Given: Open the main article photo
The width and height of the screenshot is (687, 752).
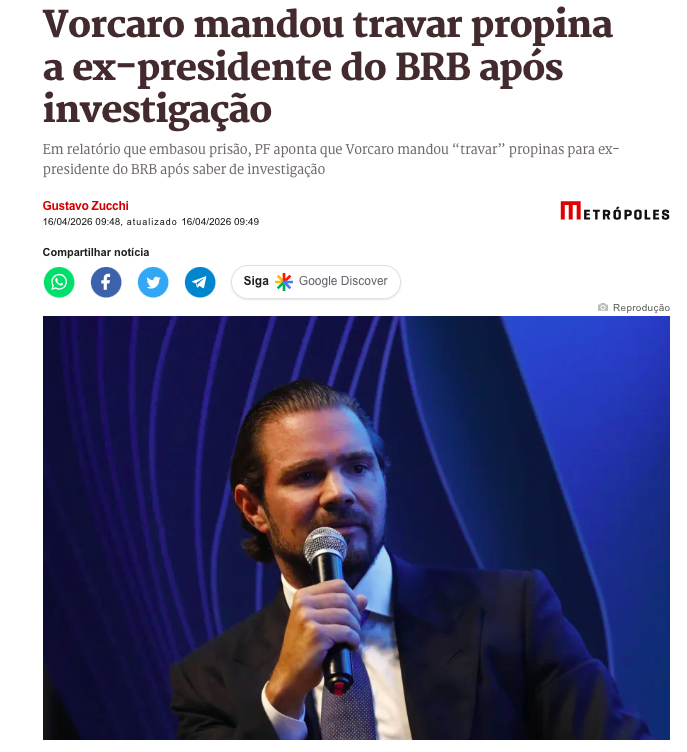Looking at the screenshot, I should [356, 528].
